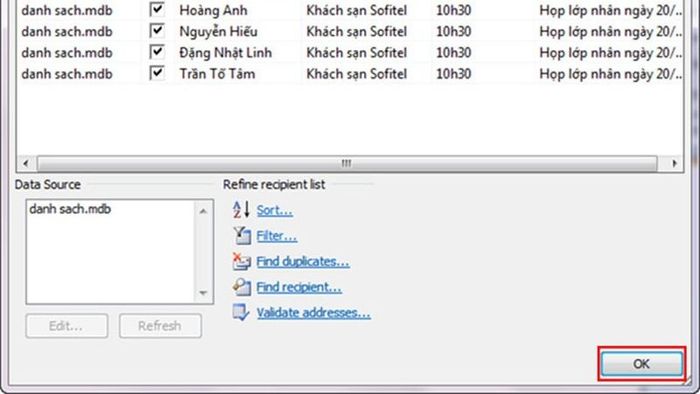
Task: Select danh sach.mdb in Data Source list
Action: 70,209
